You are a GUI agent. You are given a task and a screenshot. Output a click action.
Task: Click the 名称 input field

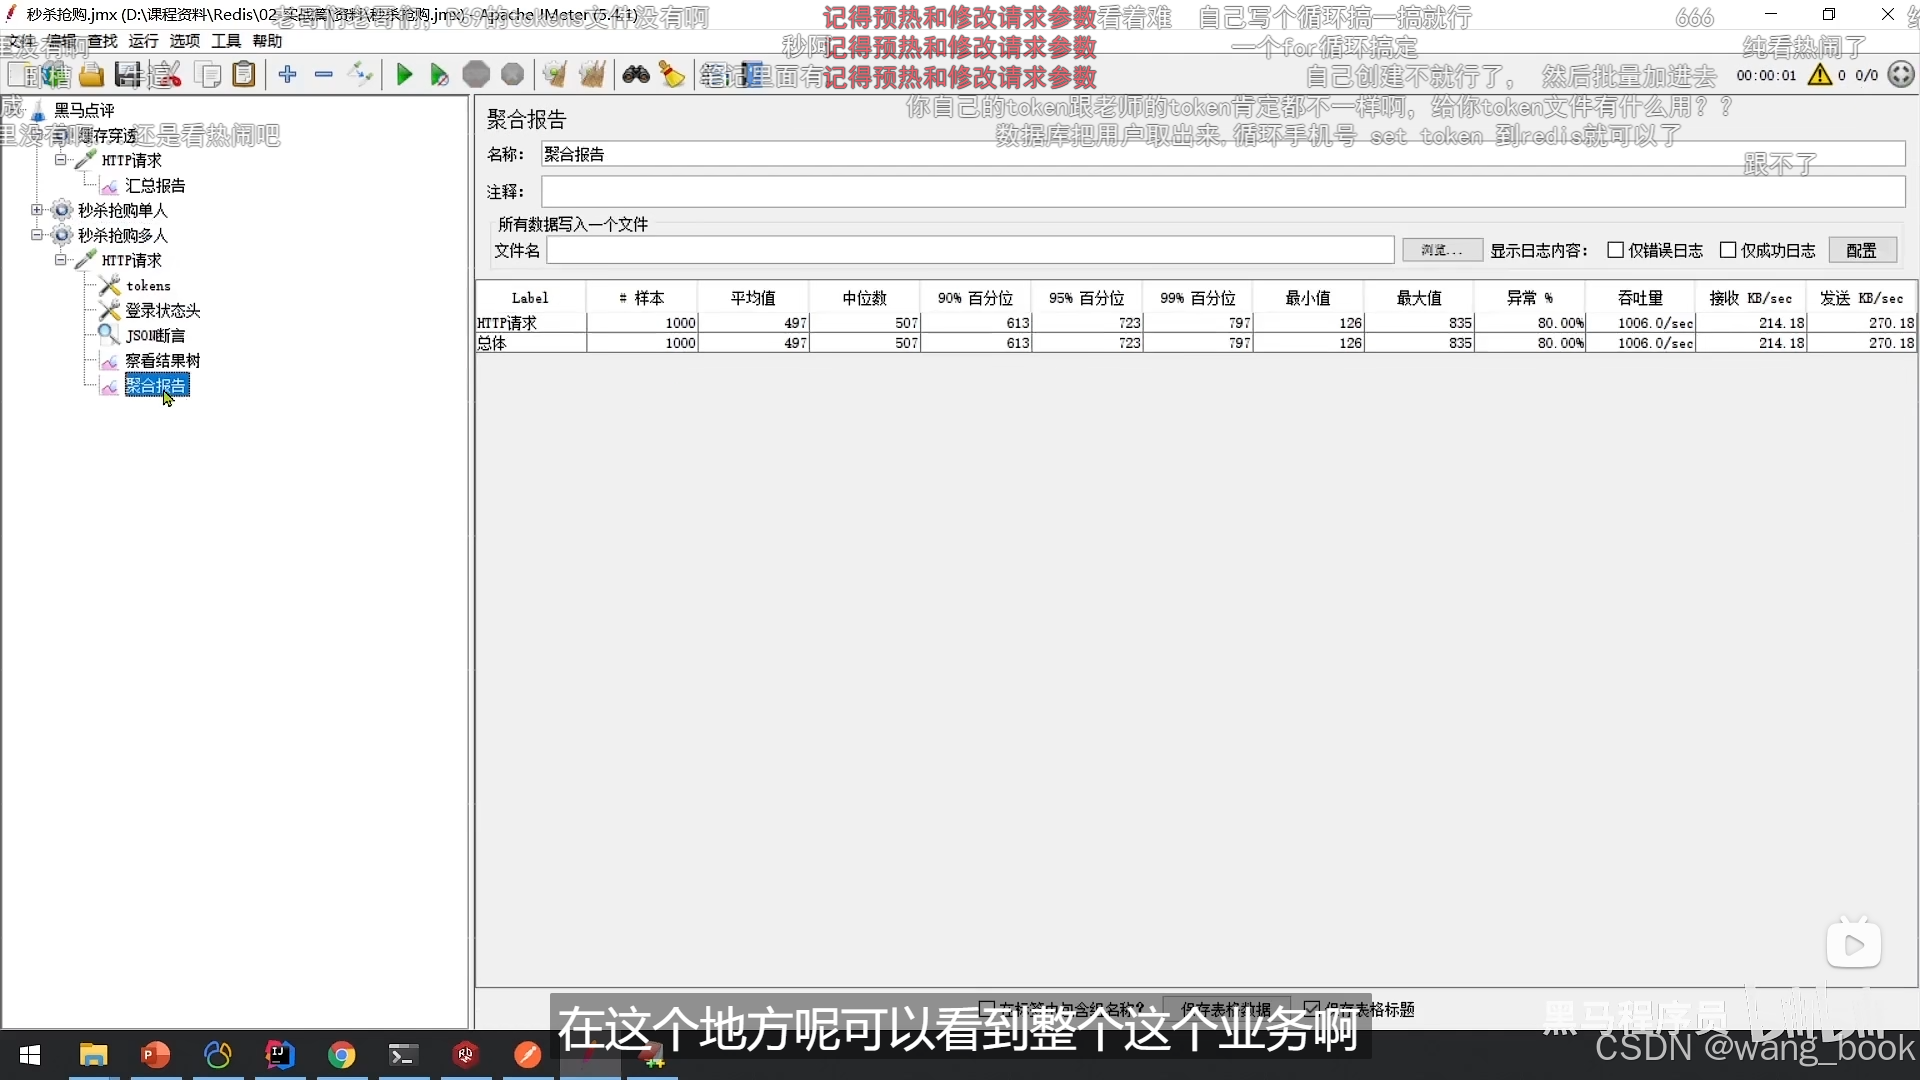click(x=1223, y=154)
